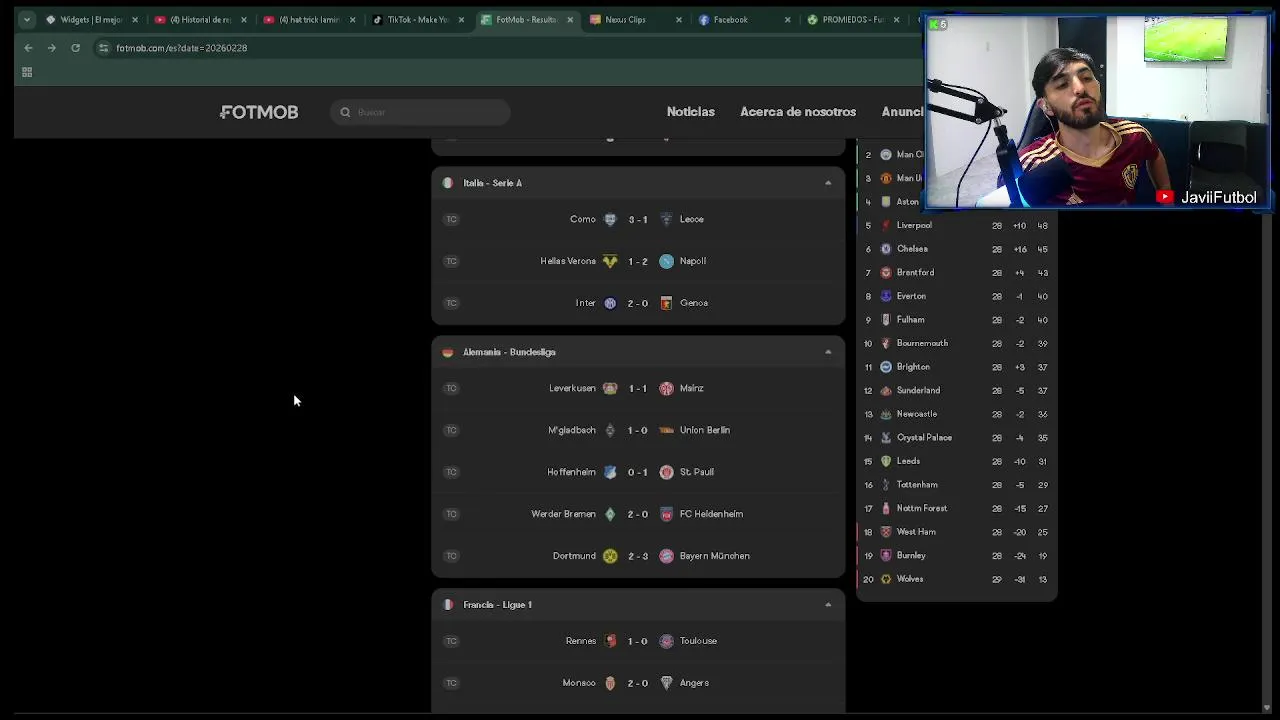
Task: Switch to the Widgets browser tab
Action: pos(90,19)
